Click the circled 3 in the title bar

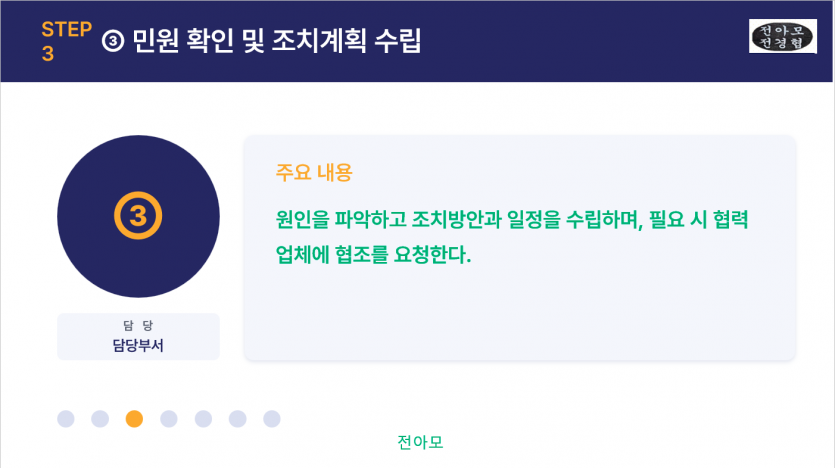click(x=113, y=41)
